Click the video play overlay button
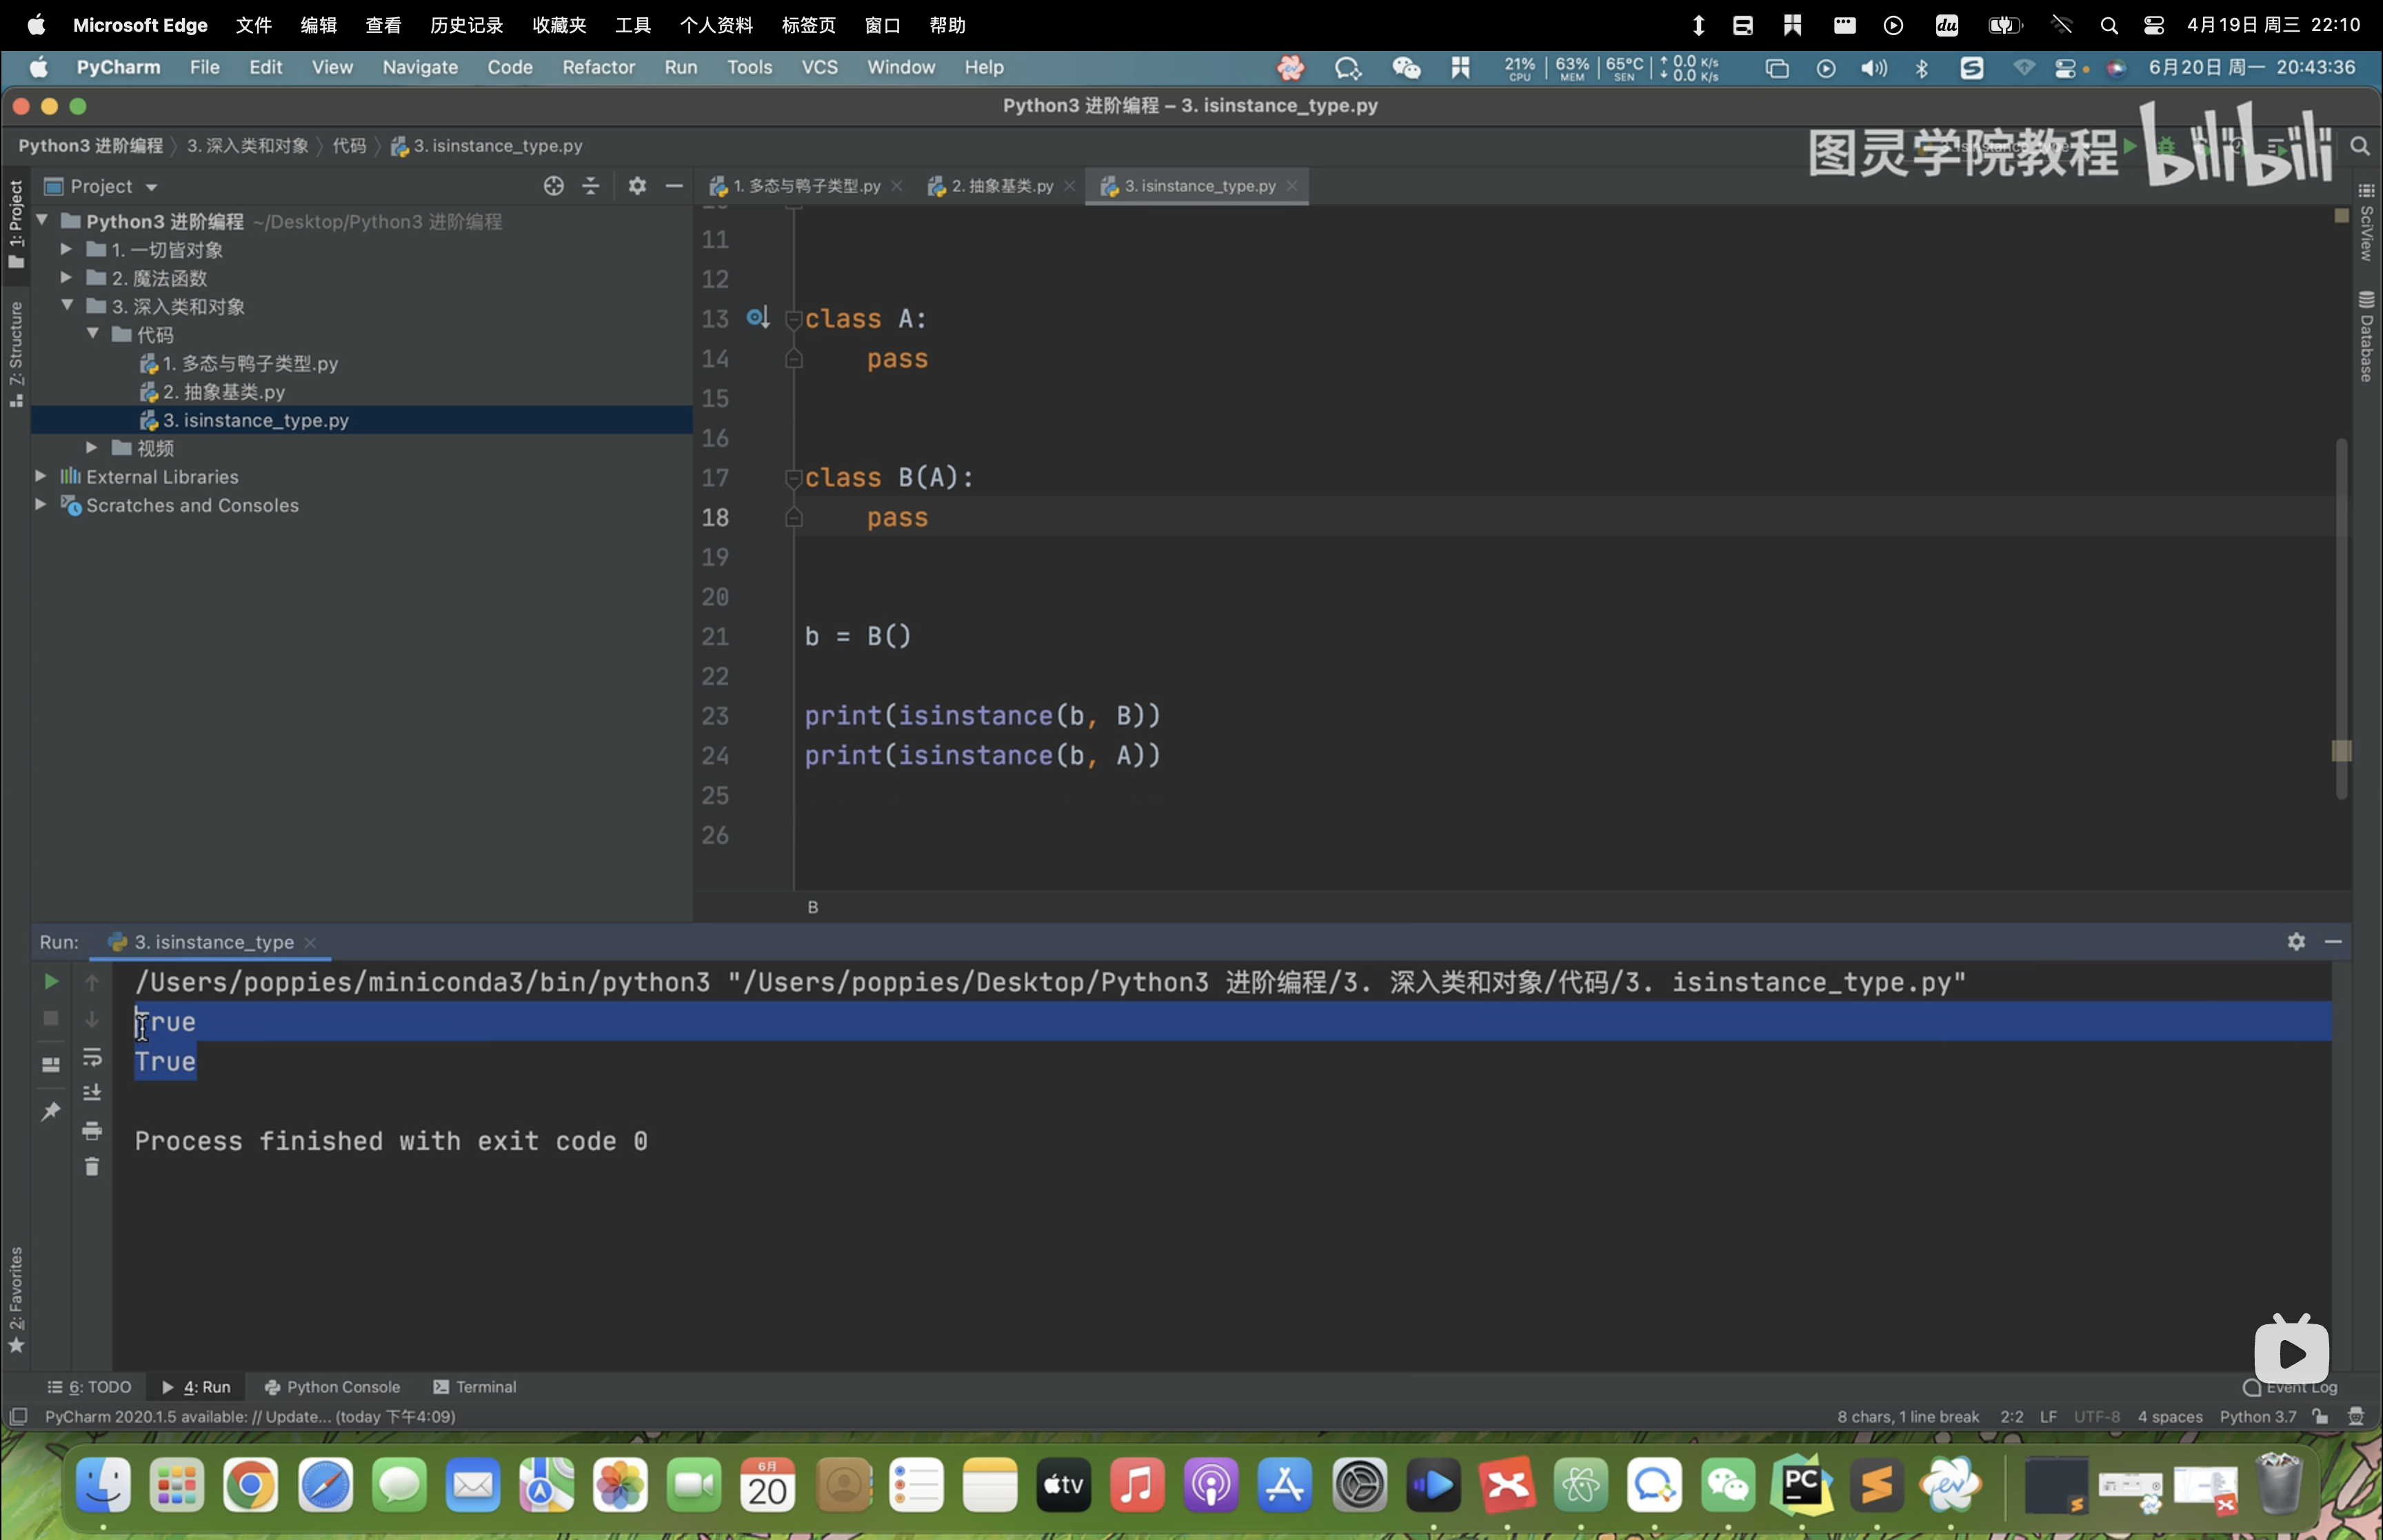Viewport: 2383px width, 1540px height. point(2291,1350)
